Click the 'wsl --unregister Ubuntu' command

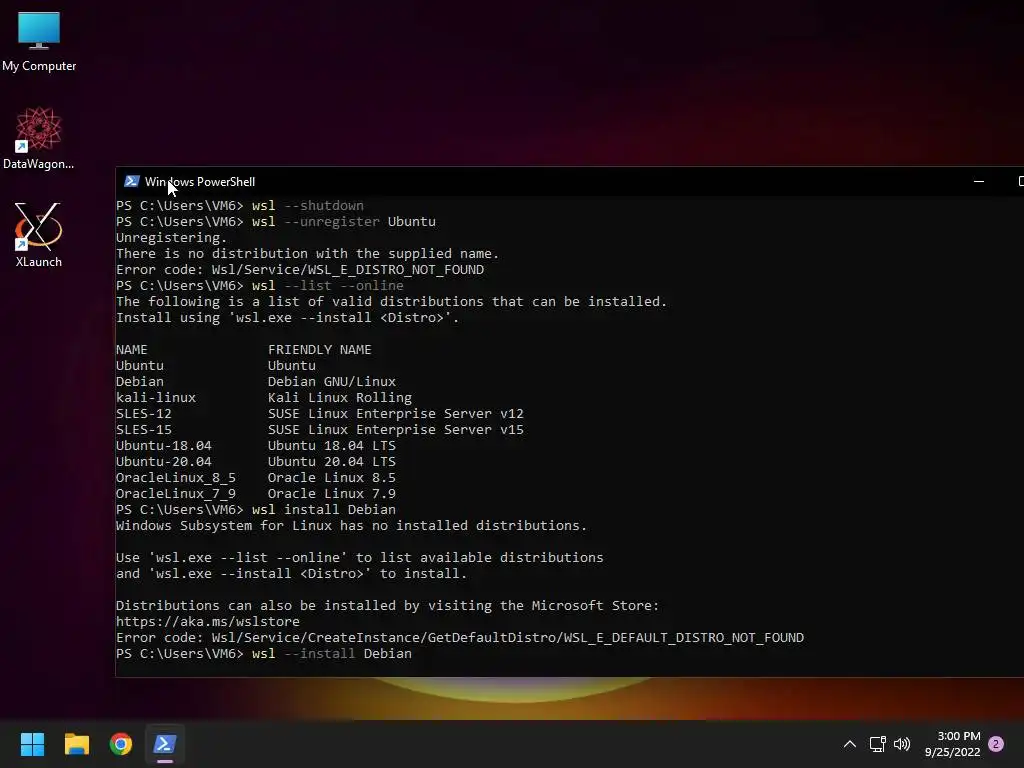coord(276,221)
